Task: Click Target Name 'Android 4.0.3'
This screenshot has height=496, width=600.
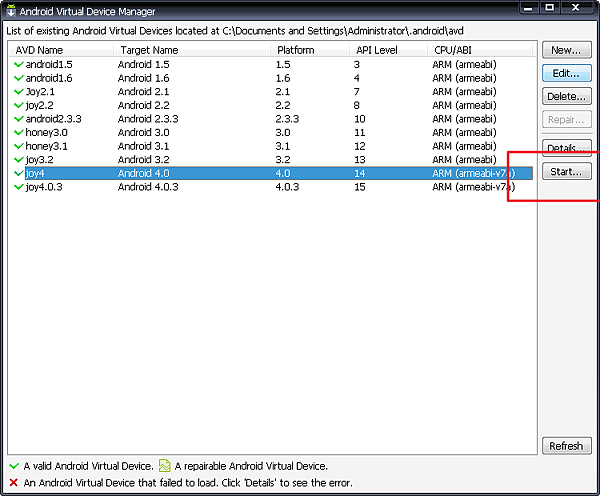Action: 148,187
